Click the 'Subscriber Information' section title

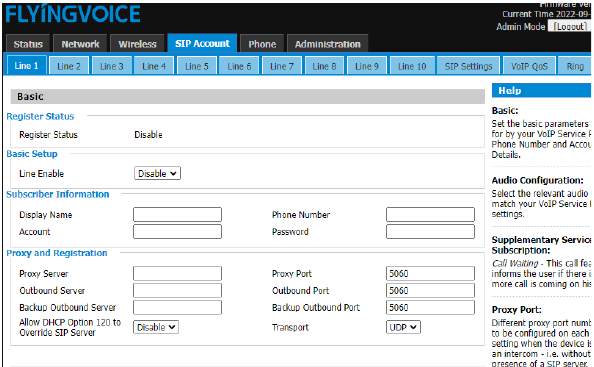click(x=58, y=194)
